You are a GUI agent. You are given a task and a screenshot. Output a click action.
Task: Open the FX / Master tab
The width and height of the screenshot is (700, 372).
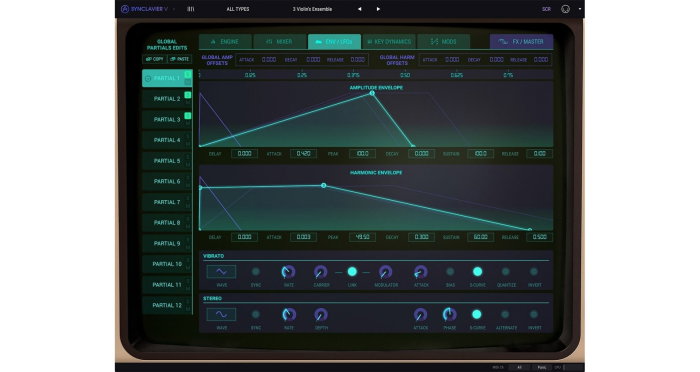pyautogui.click(x=521, y=42)
